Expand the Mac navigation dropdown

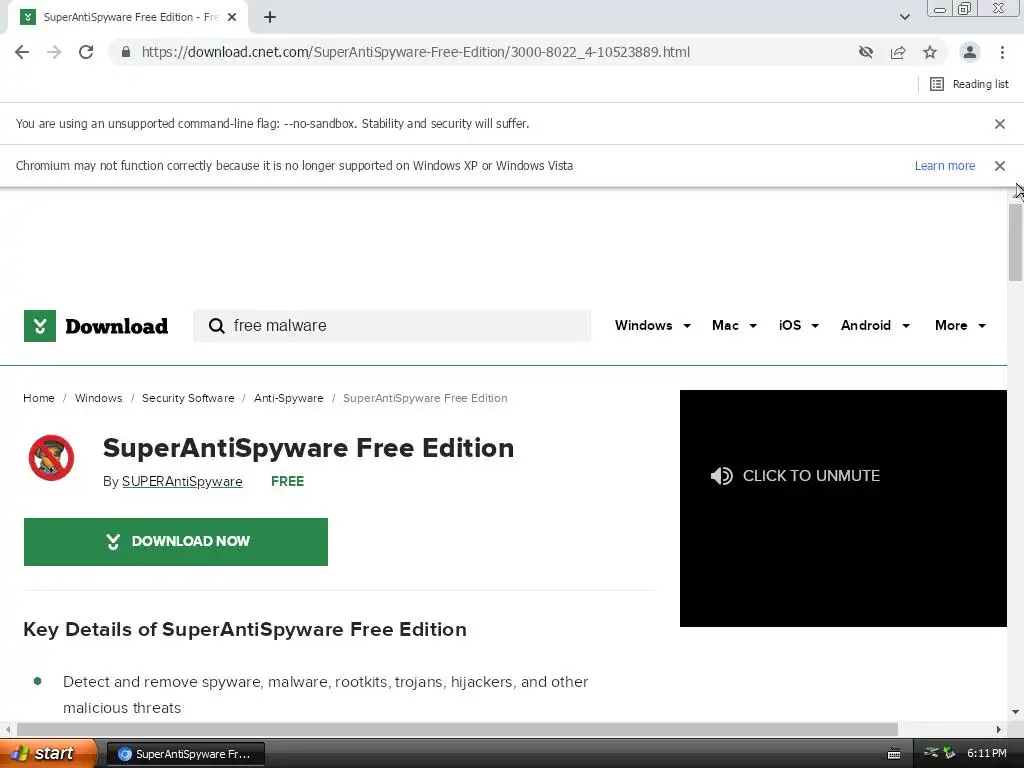point(734,325)
